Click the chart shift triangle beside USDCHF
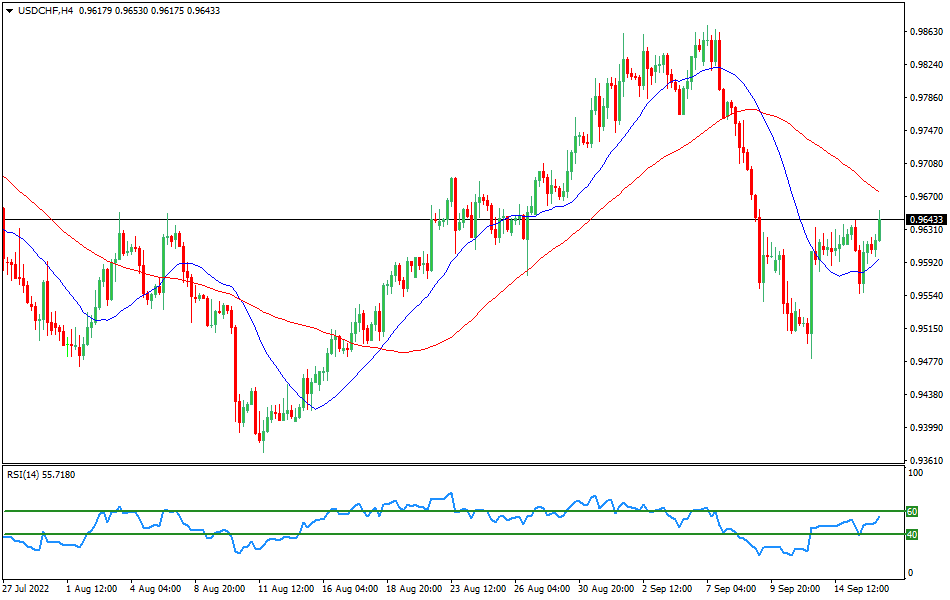The image size is (950, 600). pos(9,10)
